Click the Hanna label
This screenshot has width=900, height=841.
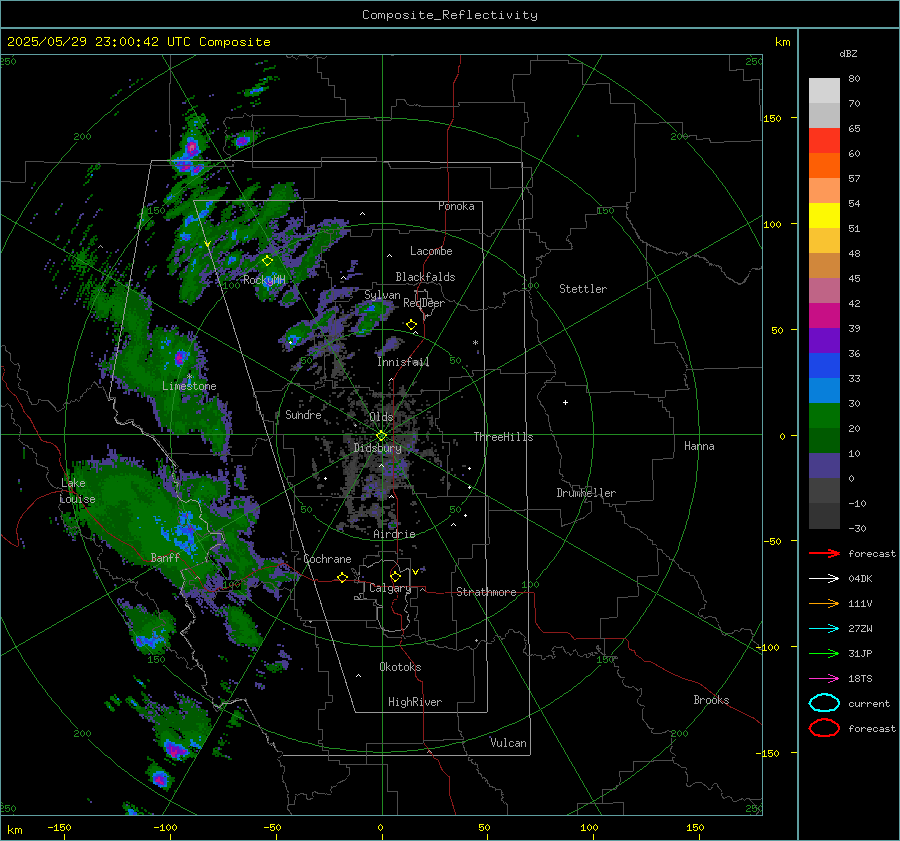click(699, 446)
